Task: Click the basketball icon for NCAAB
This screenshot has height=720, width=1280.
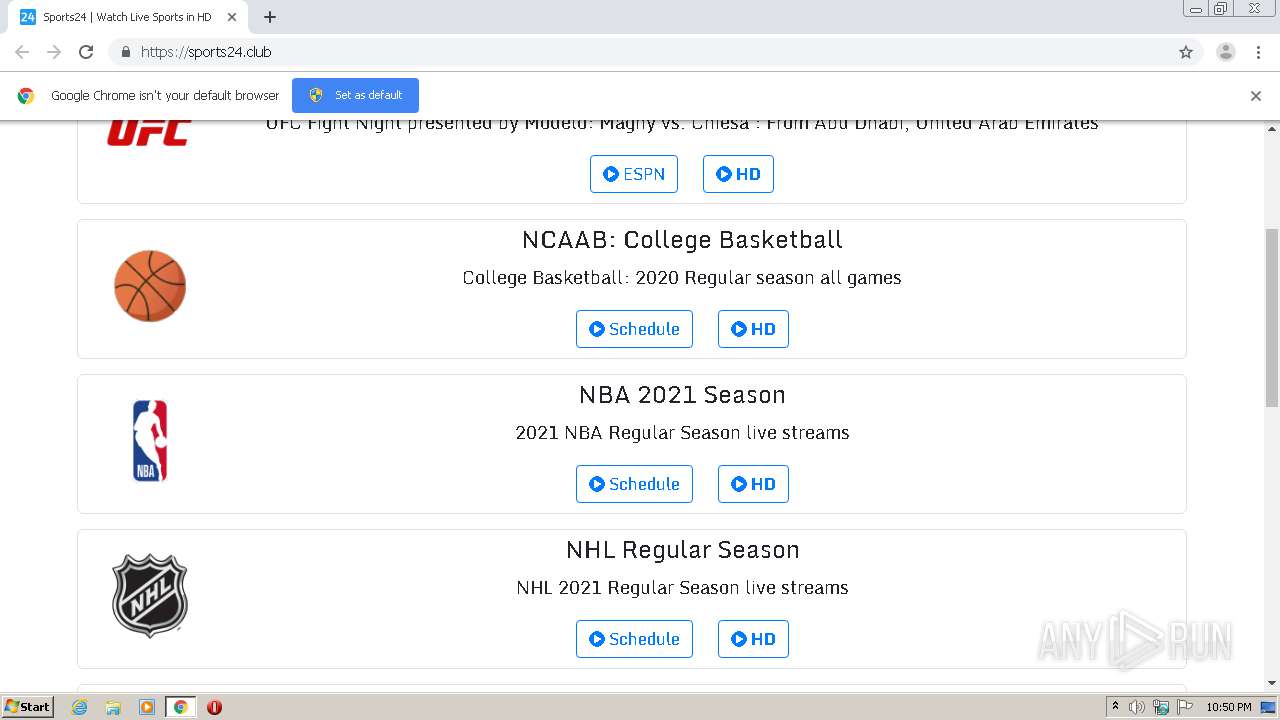Action: click(x=150, y=286)
